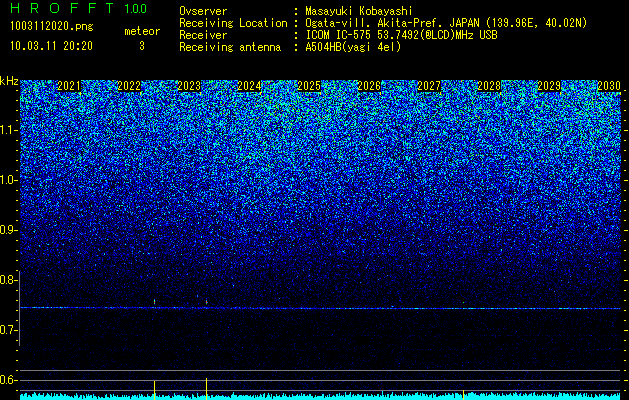Click the file name 1003112020.png
Screen dimensions: 629x400
click(x=52, y=27)
